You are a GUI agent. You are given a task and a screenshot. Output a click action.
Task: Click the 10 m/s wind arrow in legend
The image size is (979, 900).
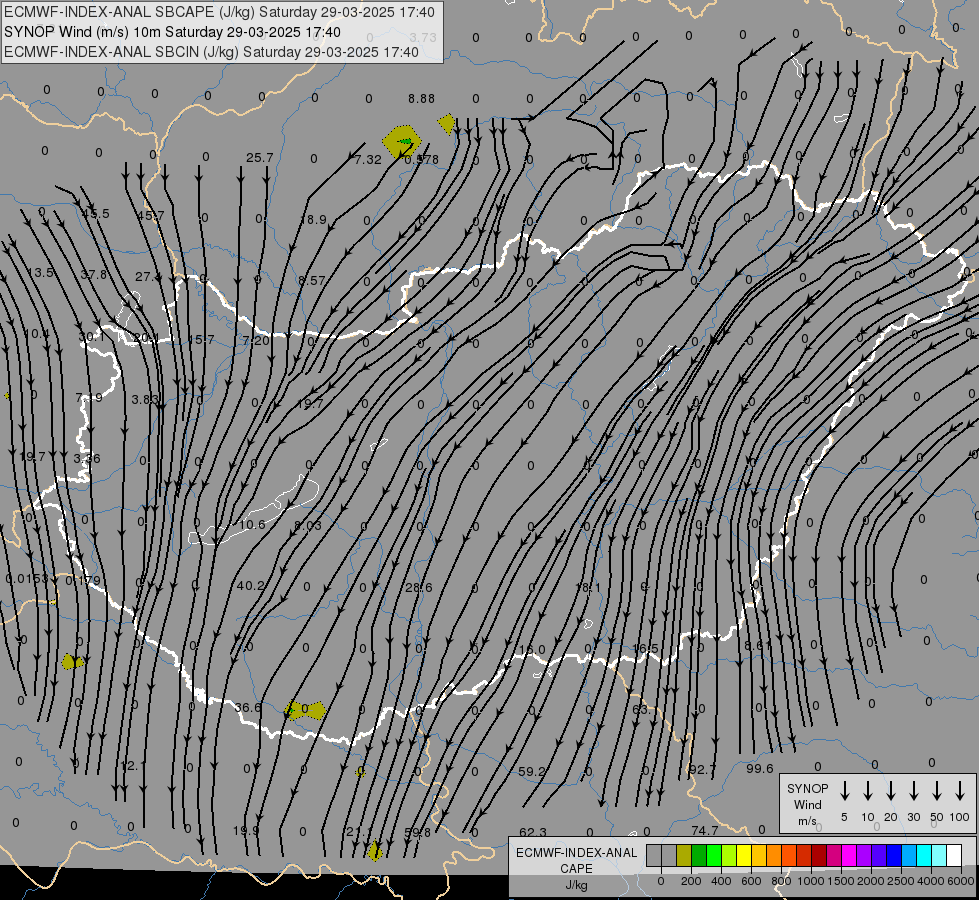click(x=868, y=790)
